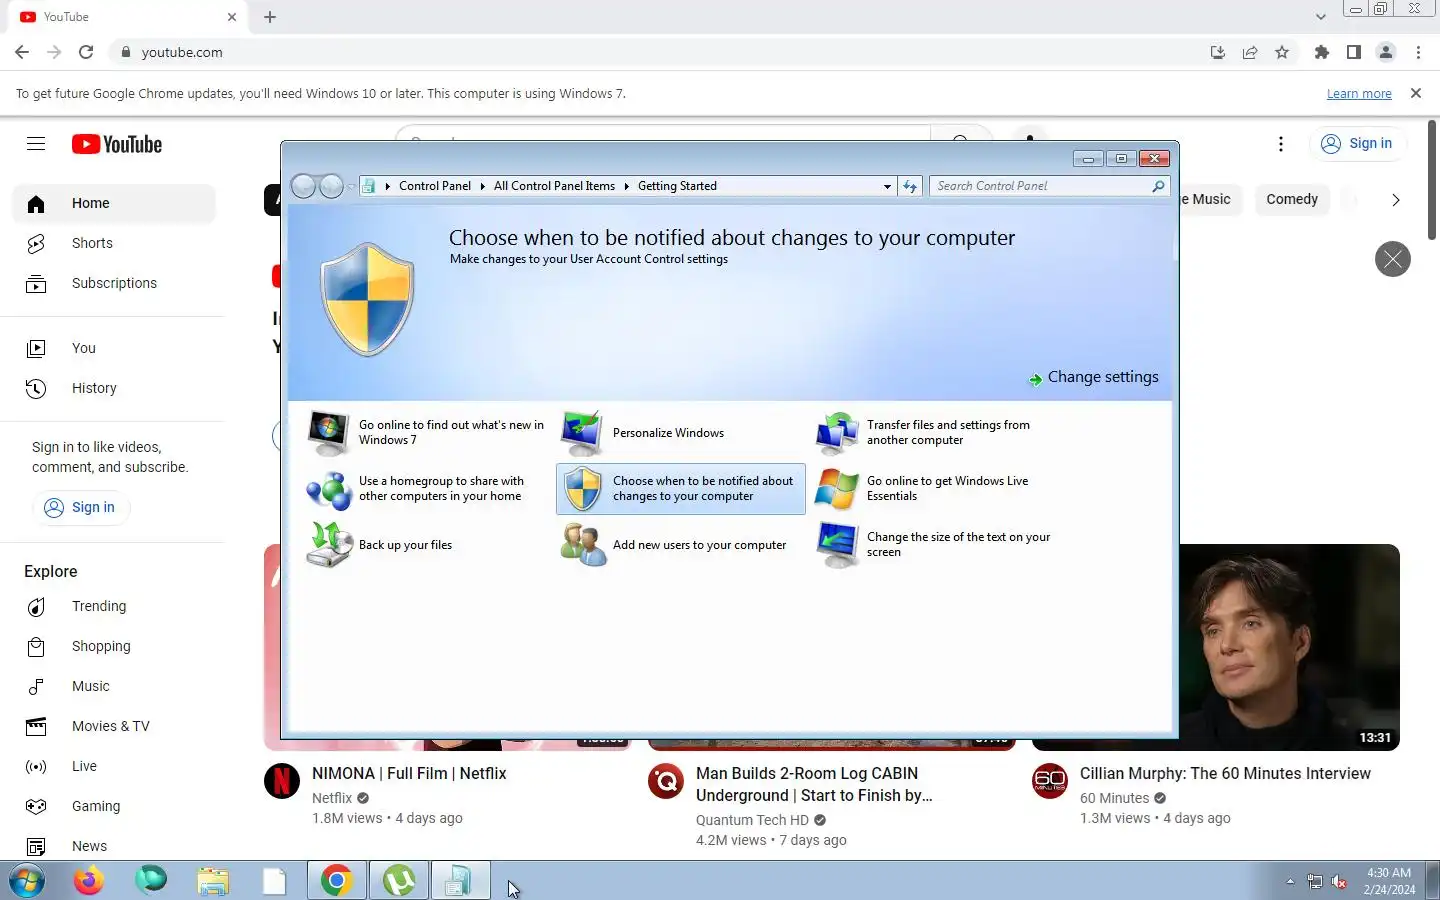Show hidden system tray icons

(1290, 881)
